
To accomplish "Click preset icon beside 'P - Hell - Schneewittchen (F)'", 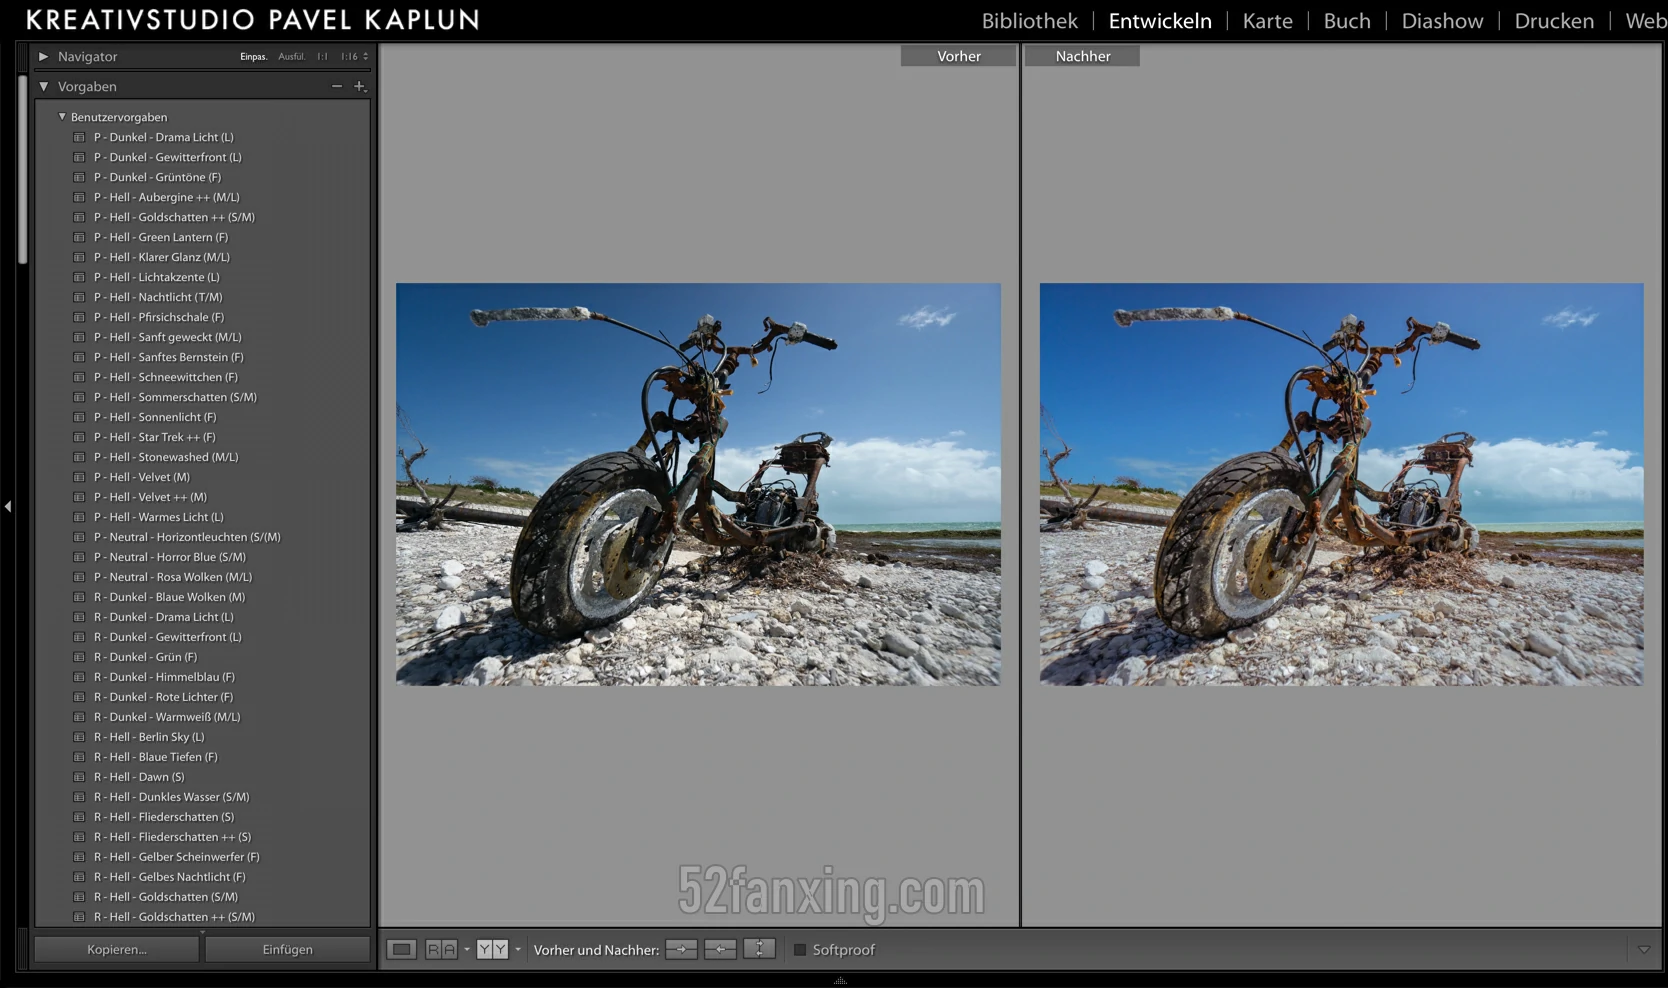I will pyautogui.click(x=79, y=377).
